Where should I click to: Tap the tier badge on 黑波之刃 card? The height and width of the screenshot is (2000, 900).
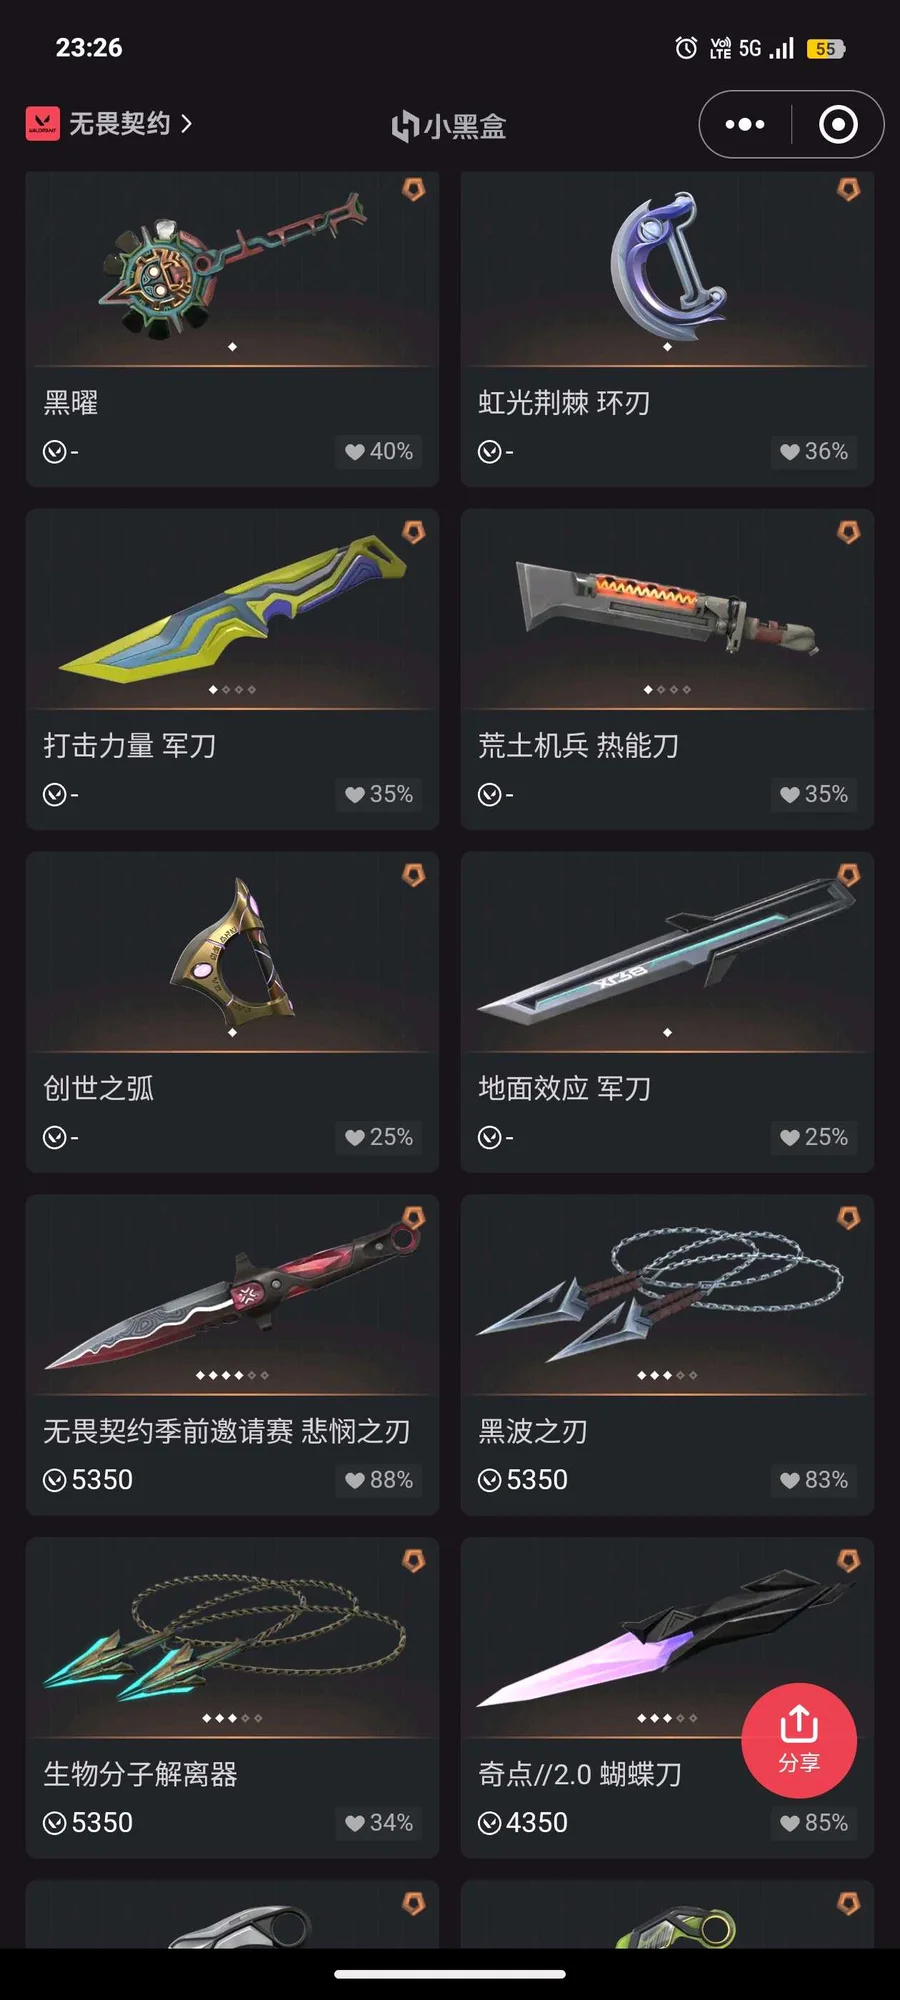tap(848, 1218)
